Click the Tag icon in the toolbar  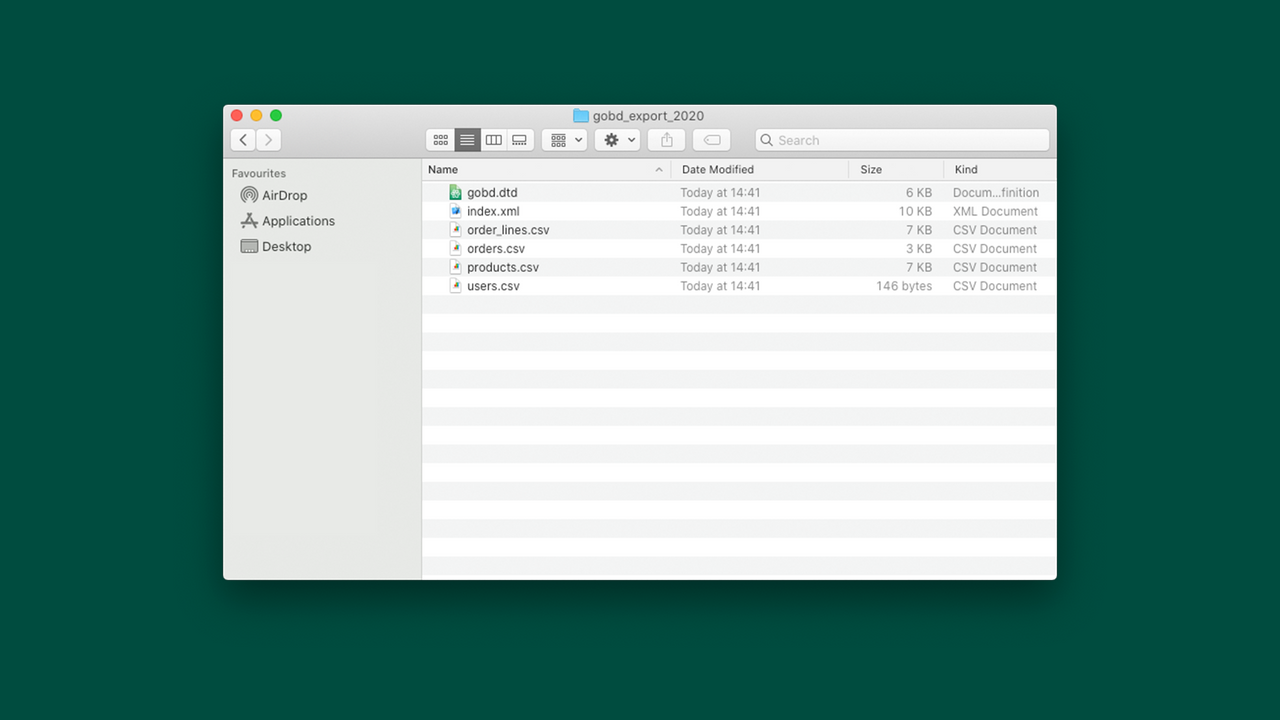coord(711,139)
